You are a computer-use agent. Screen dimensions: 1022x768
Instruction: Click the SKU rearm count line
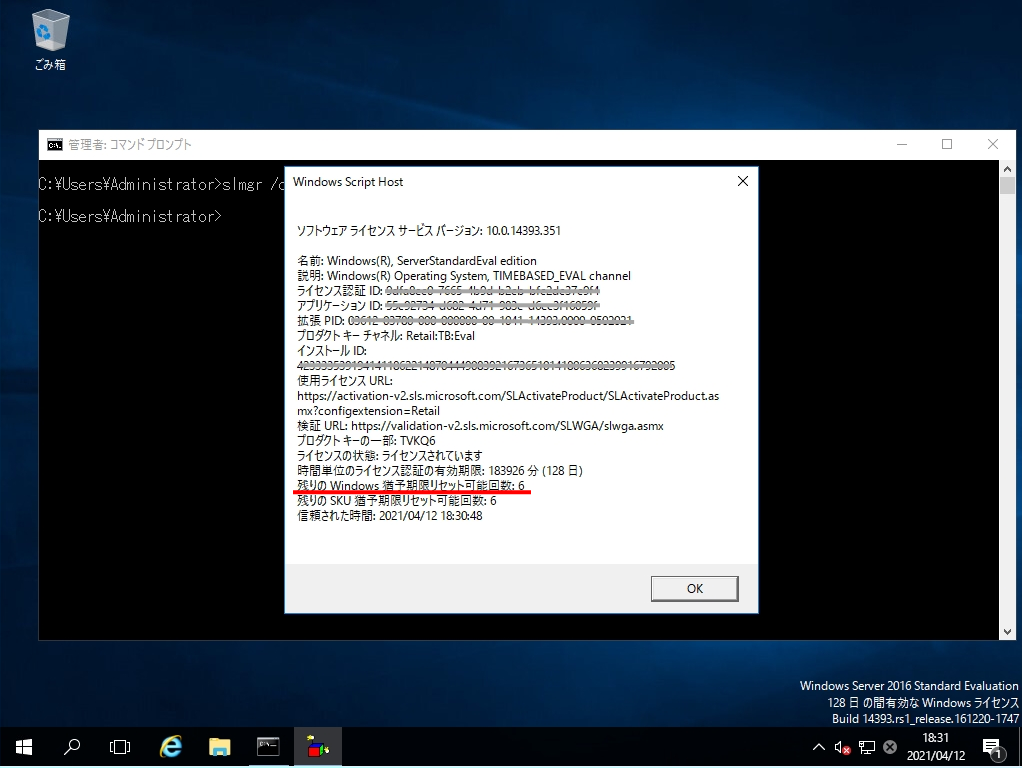[x=397, y=501]
